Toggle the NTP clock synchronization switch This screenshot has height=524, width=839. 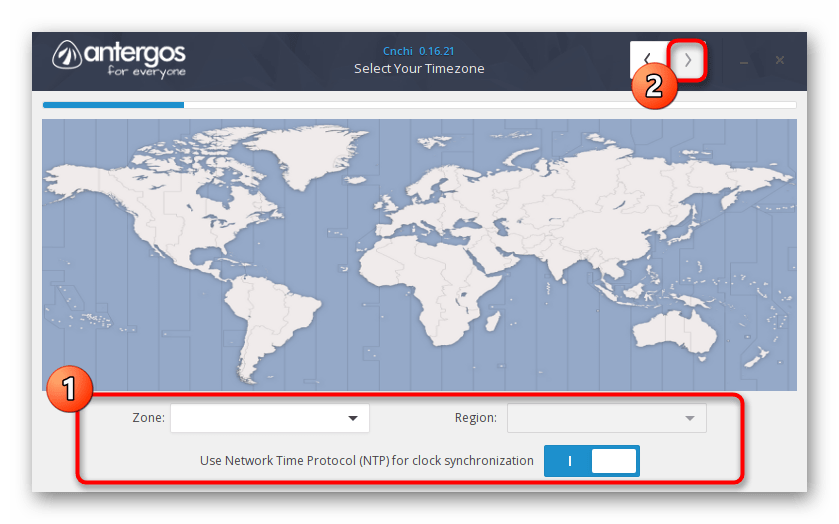(592, 461)
